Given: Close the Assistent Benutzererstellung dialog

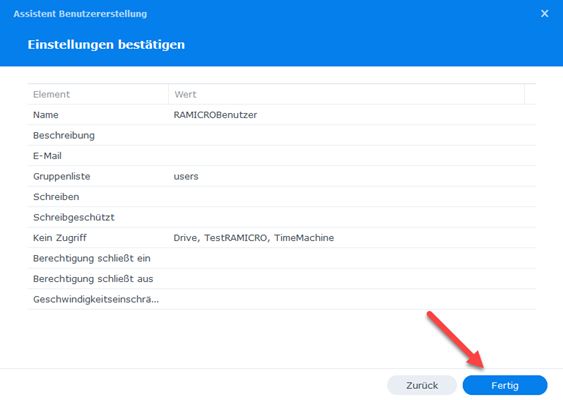Looking at the screenshot, I should pyautogui.click(x=544, y=14).
